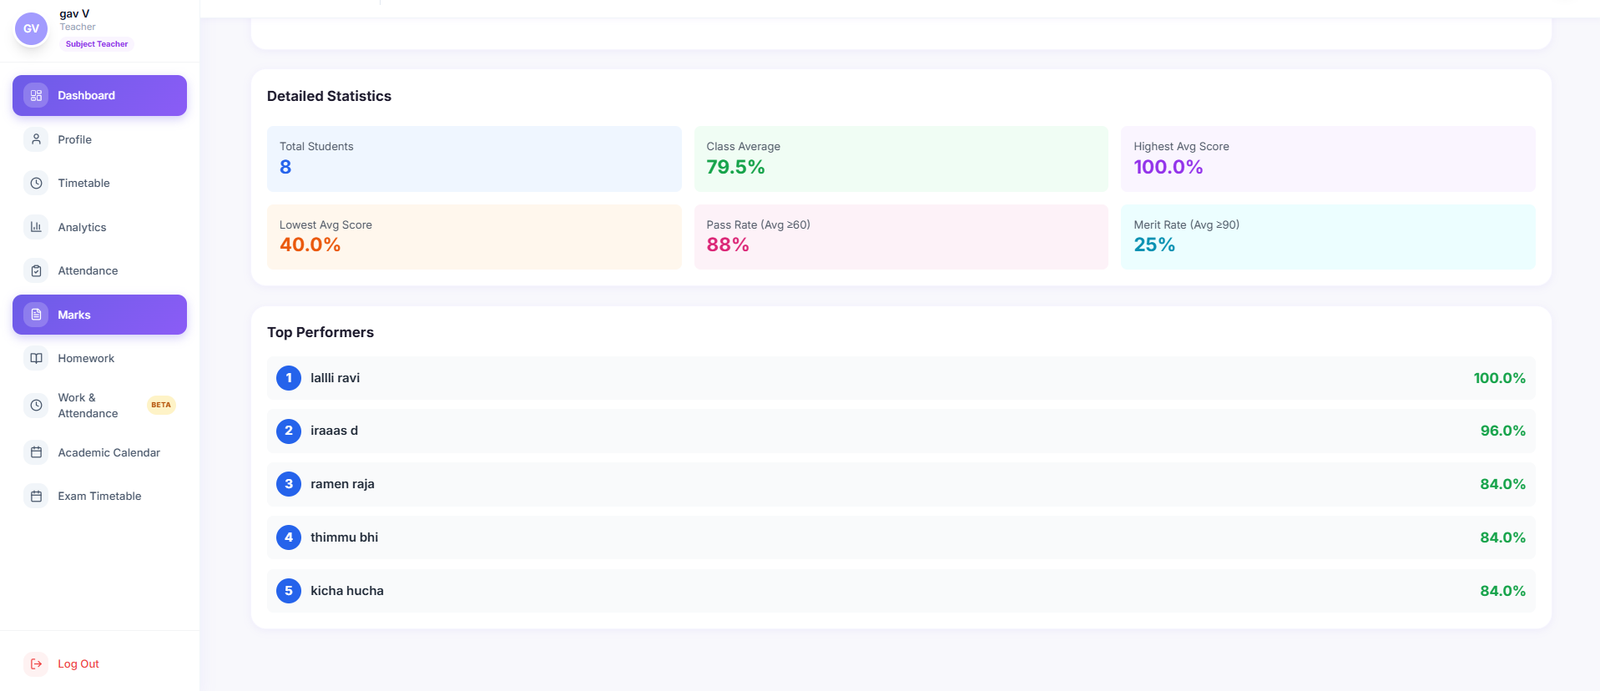
Task: Click rank 5 badge for kicha hucha
Action: 288,591
